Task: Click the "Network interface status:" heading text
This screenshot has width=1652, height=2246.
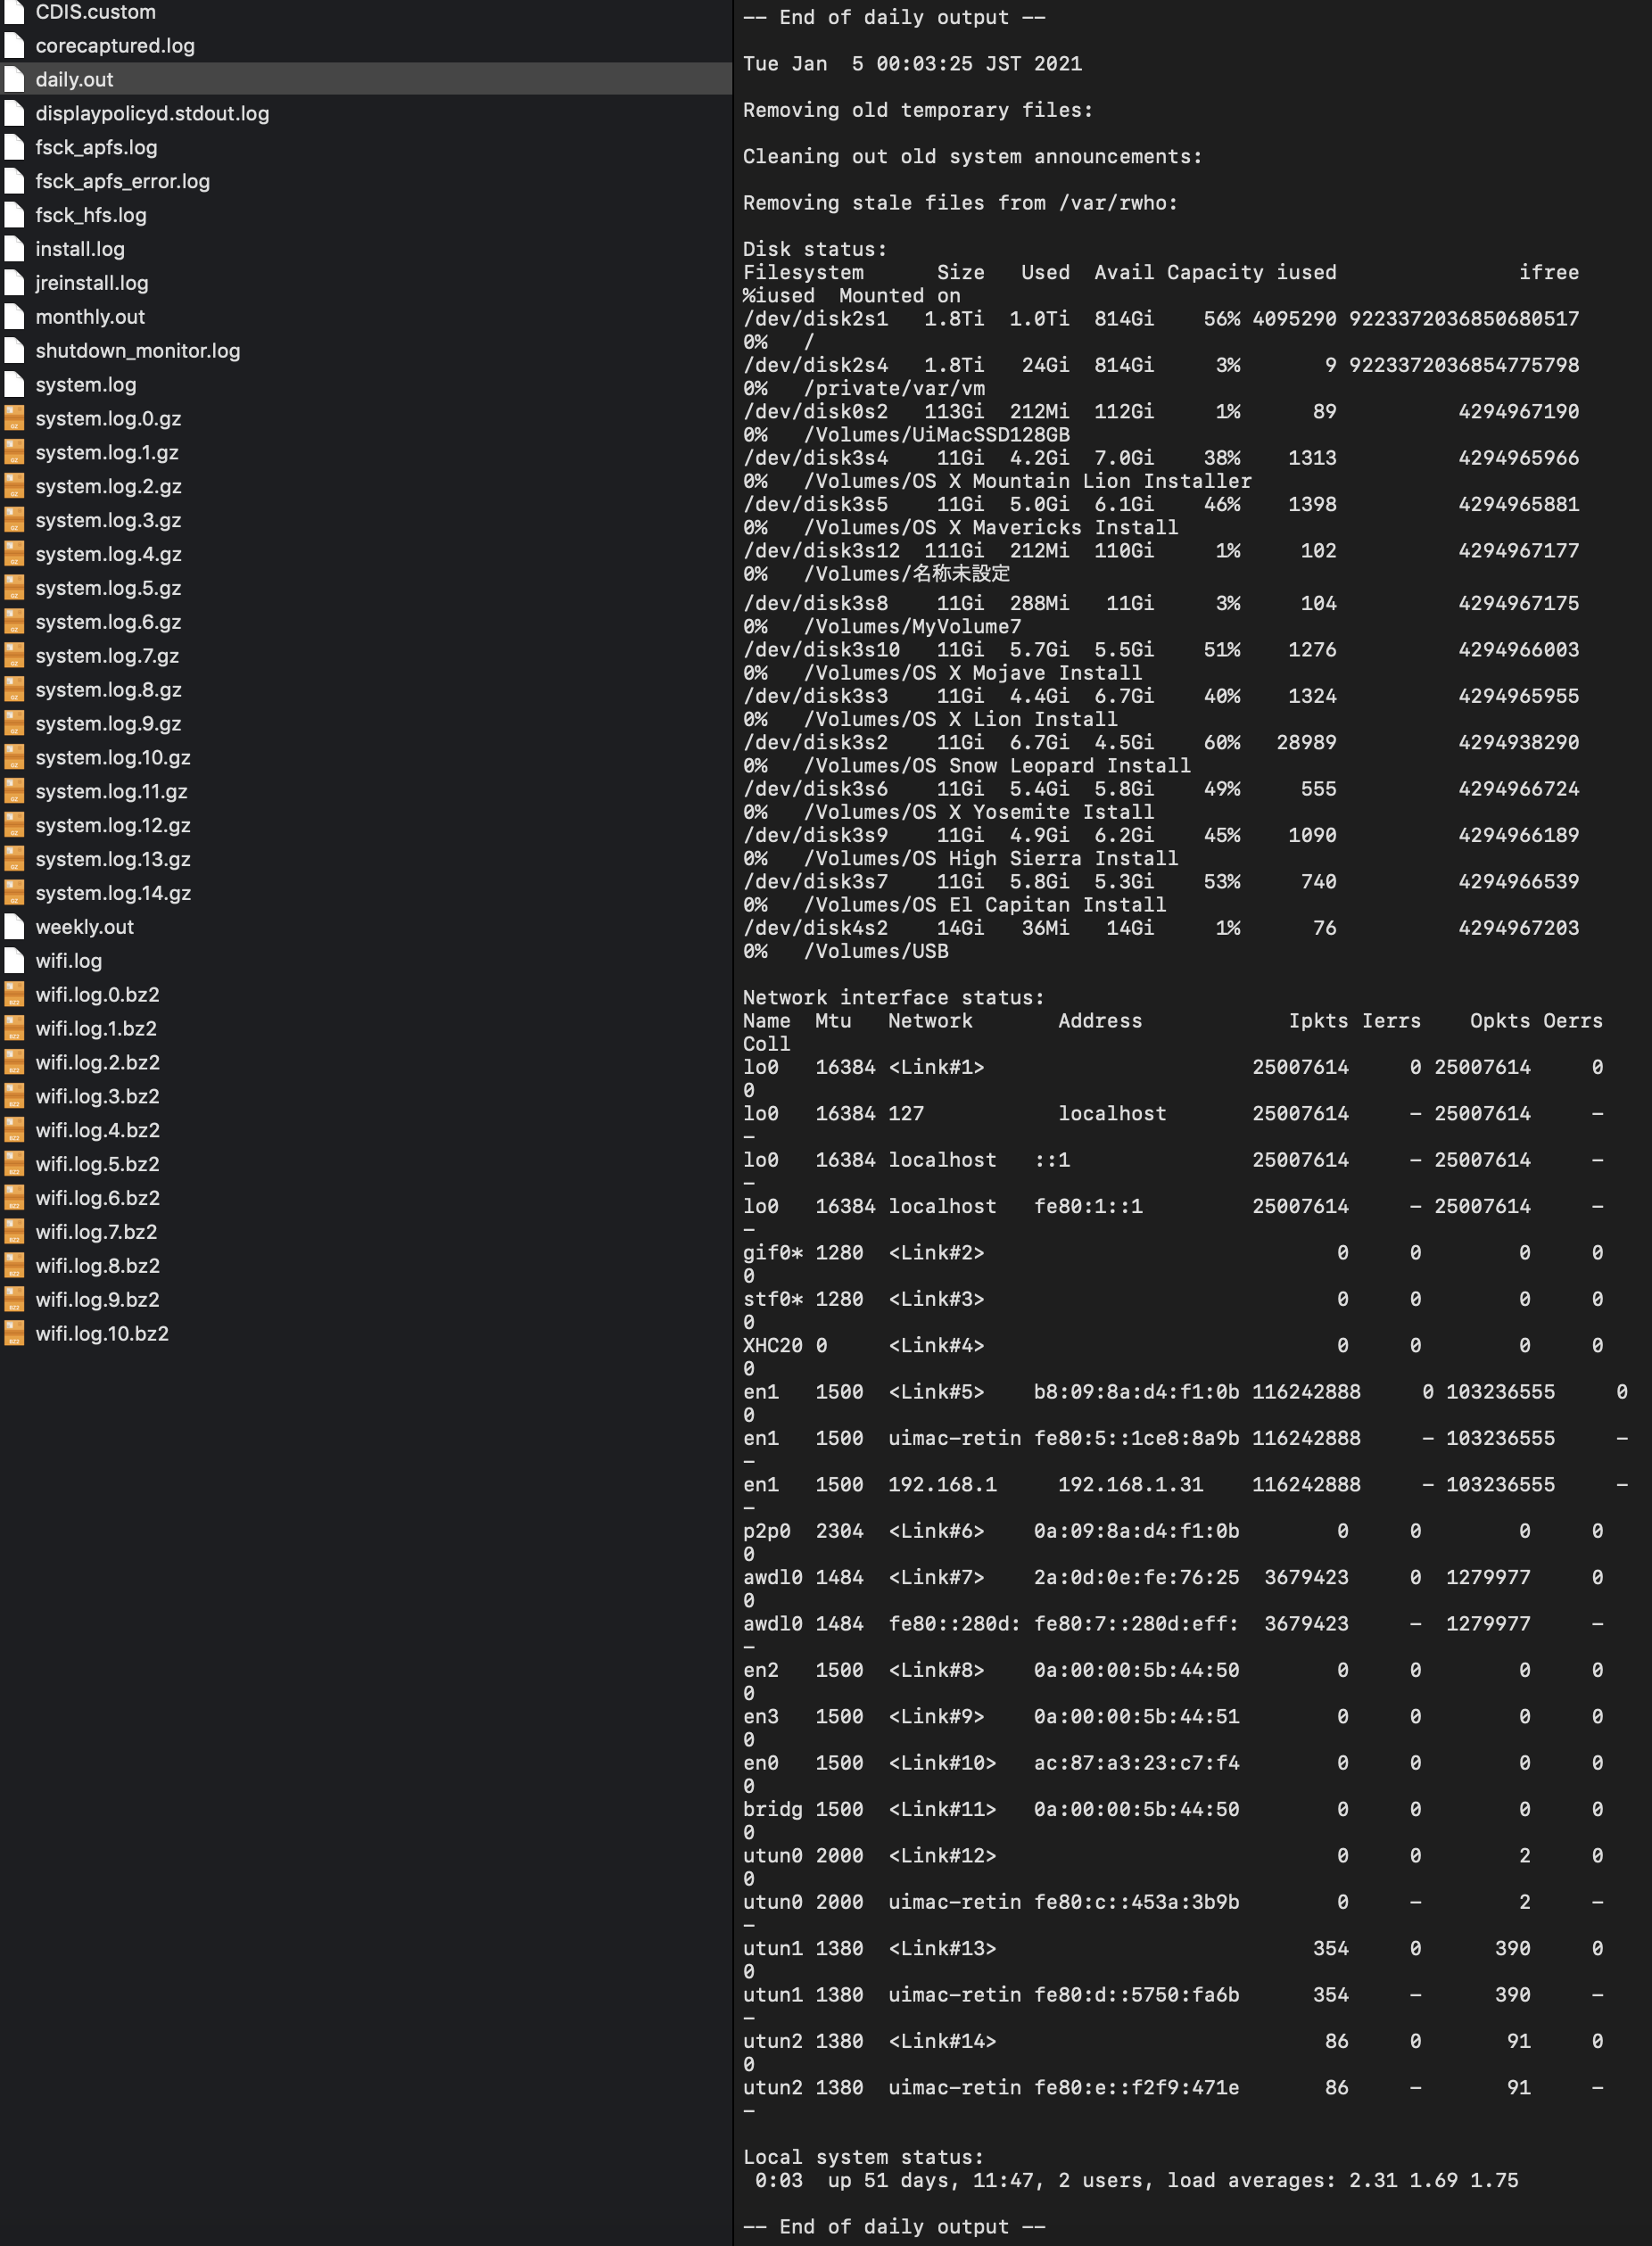Action: [x=893, y=997]
